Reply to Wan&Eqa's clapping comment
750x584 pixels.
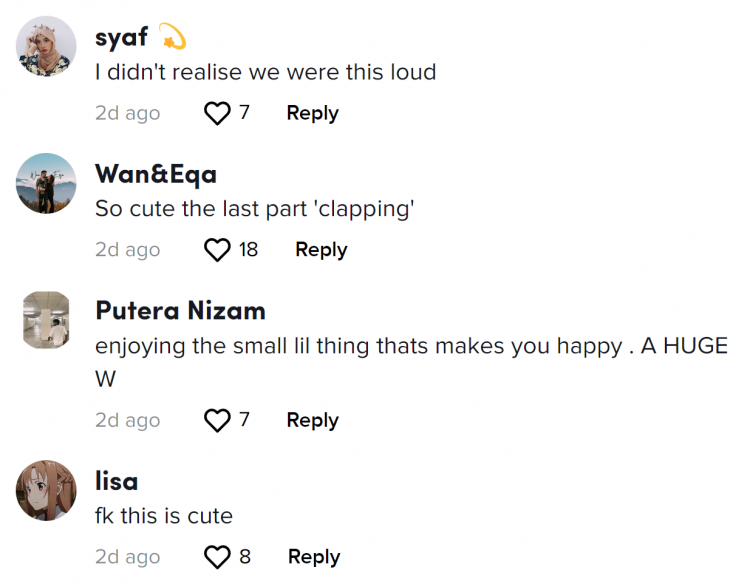click(x=320, y=250)
